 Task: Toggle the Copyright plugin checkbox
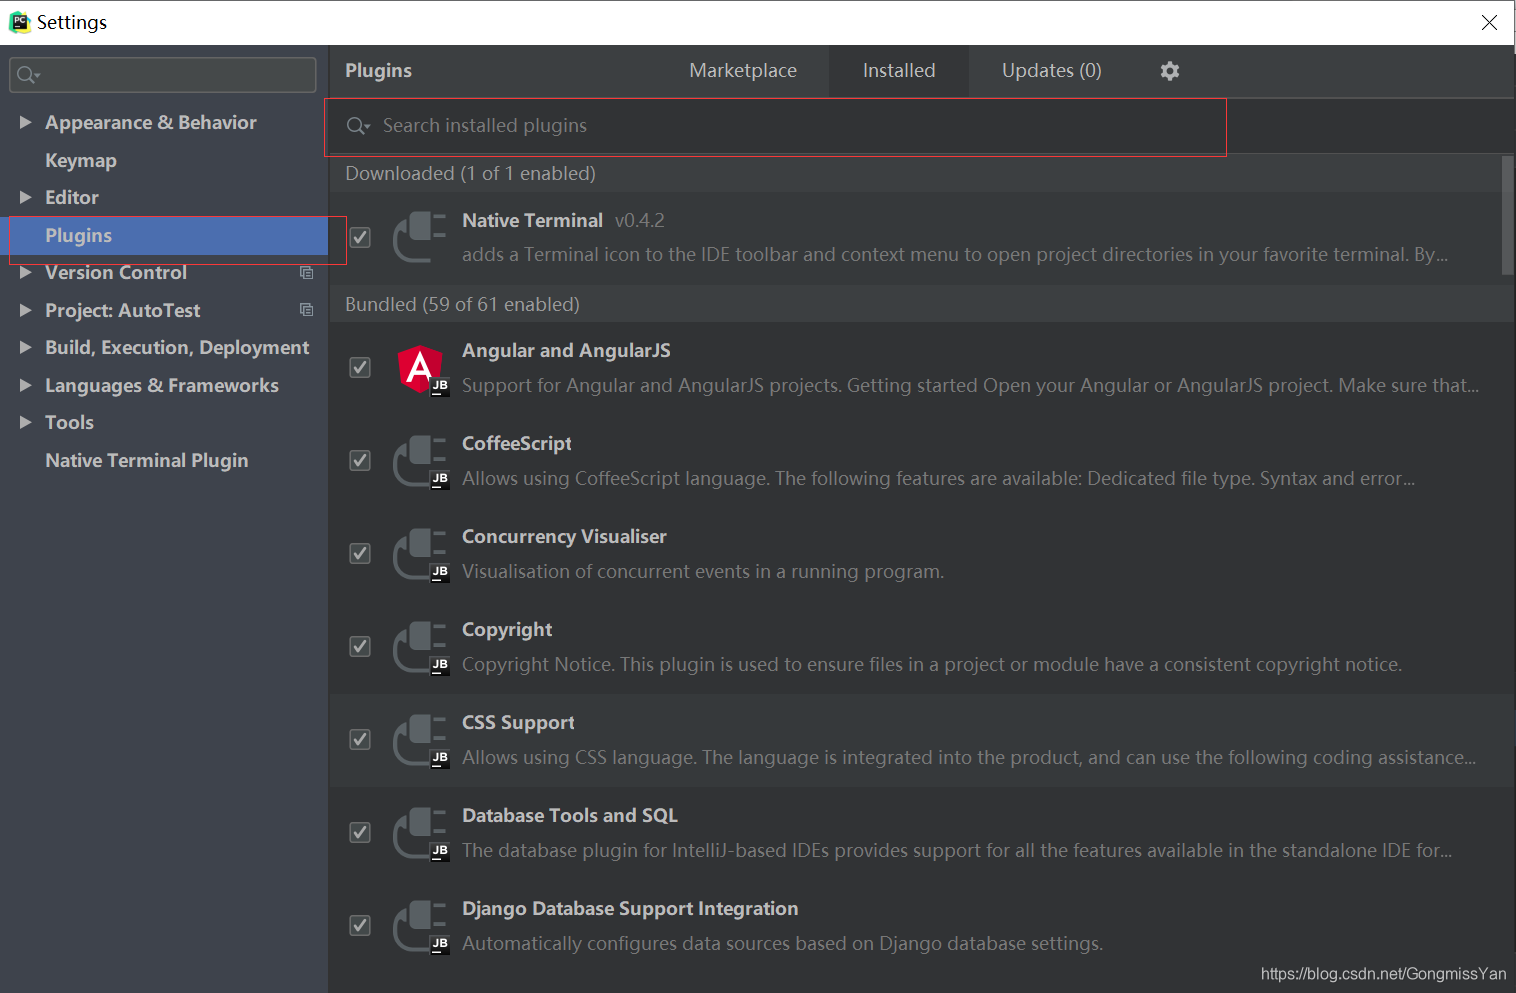point(360,646)
